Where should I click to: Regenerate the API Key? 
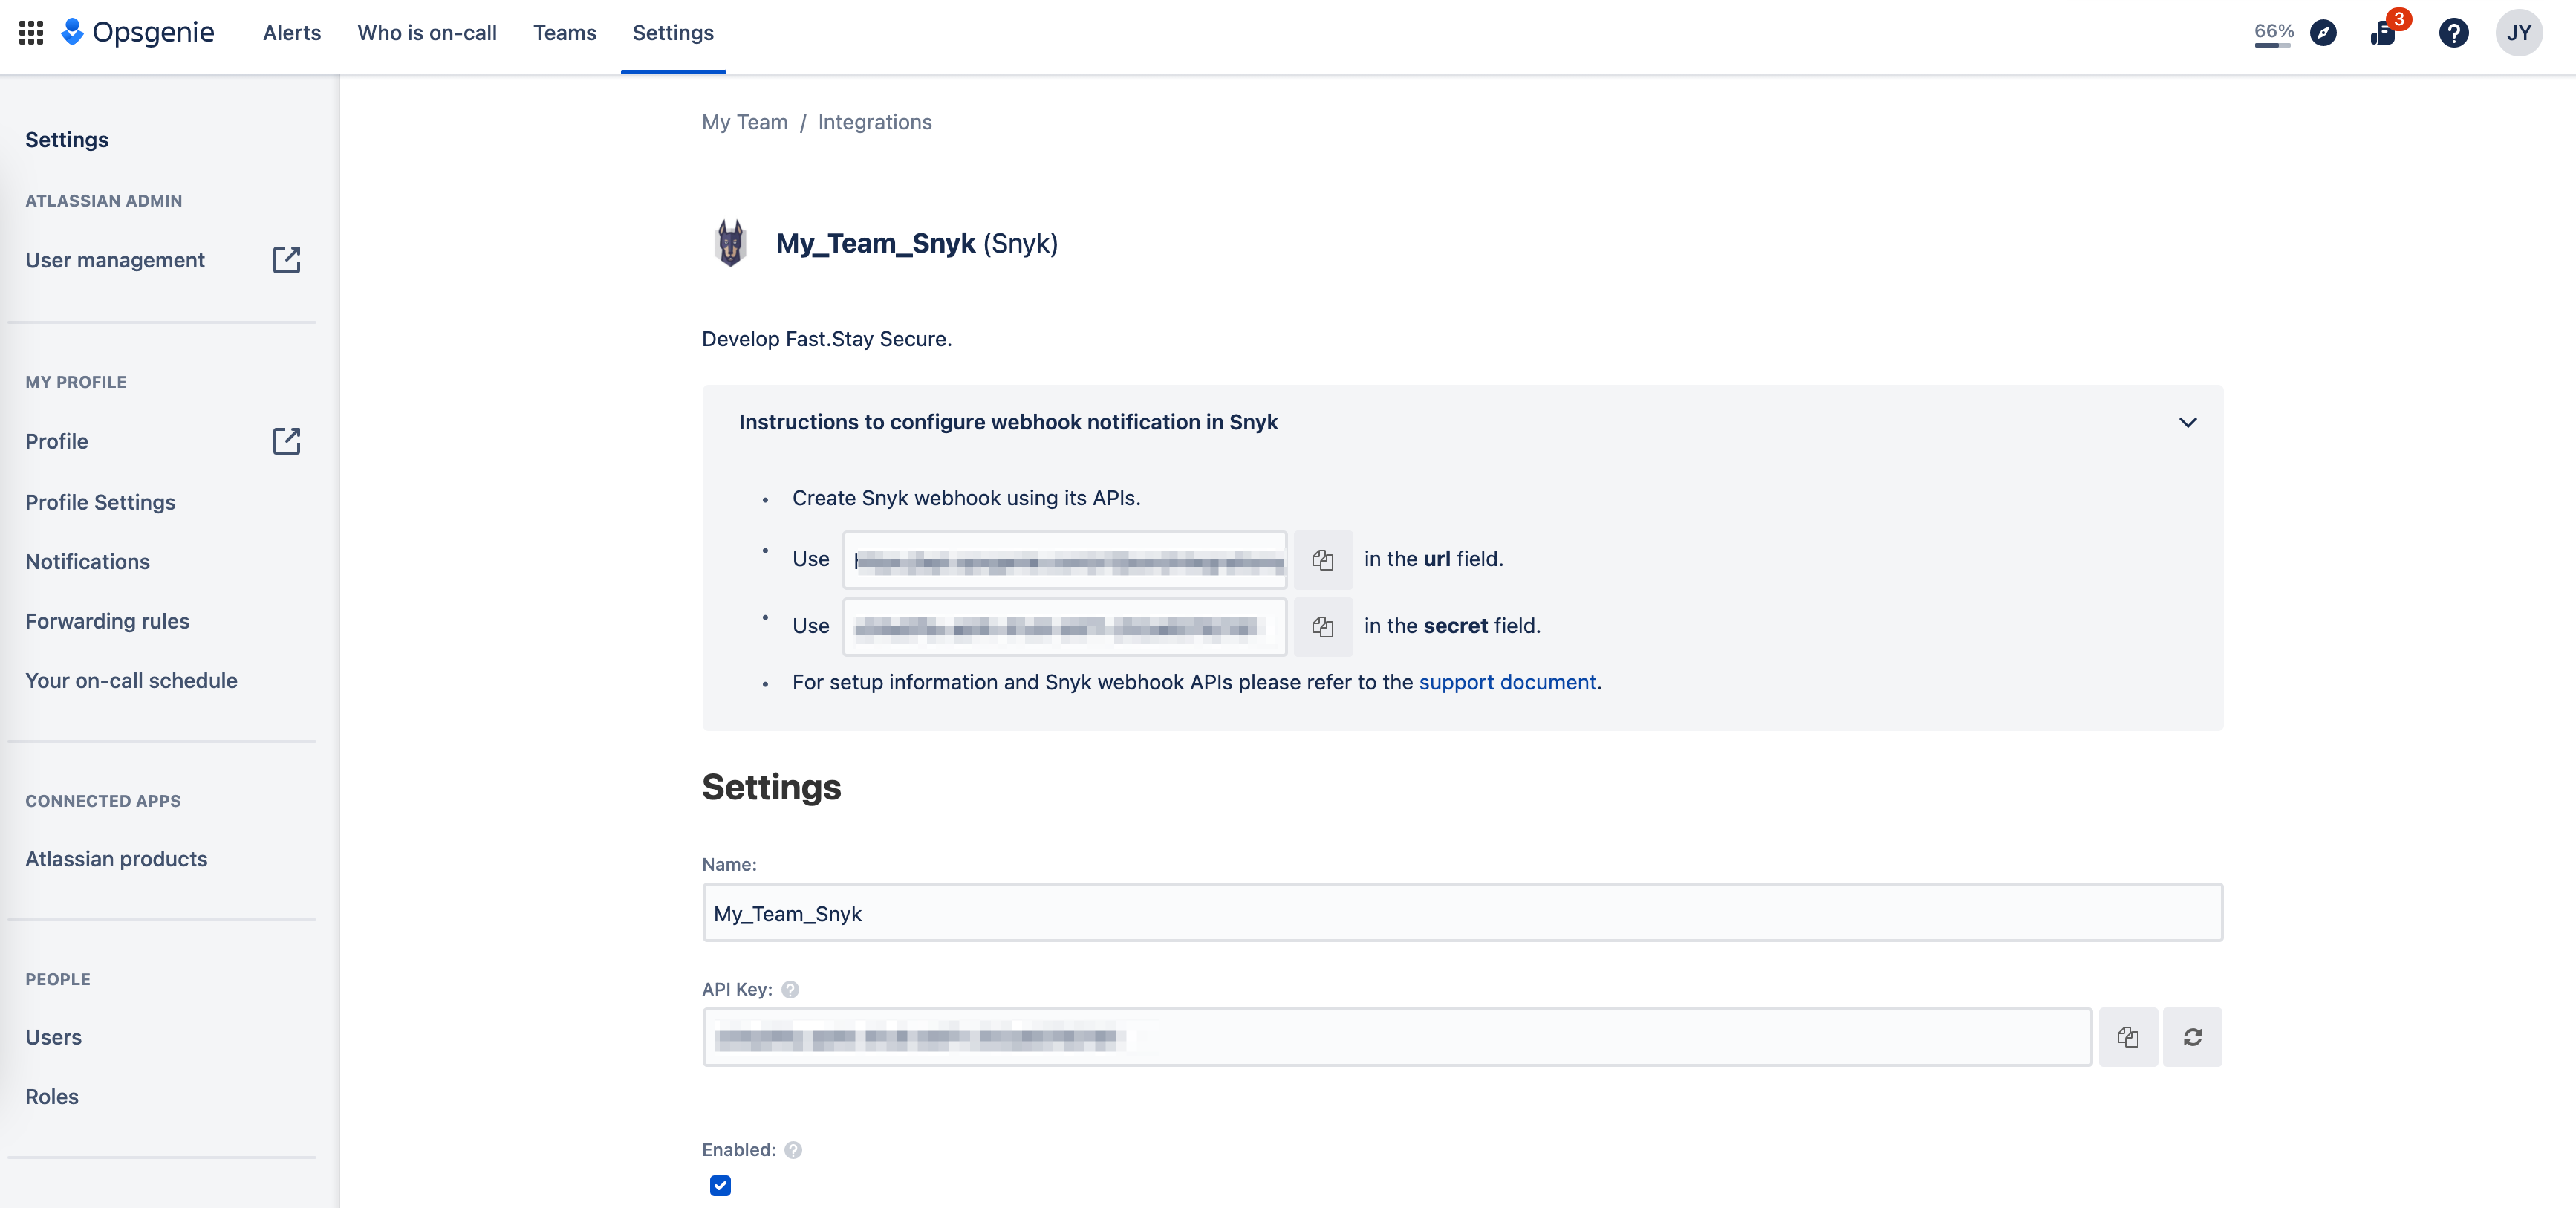pyautogui.click(x=2192, y=1037)
